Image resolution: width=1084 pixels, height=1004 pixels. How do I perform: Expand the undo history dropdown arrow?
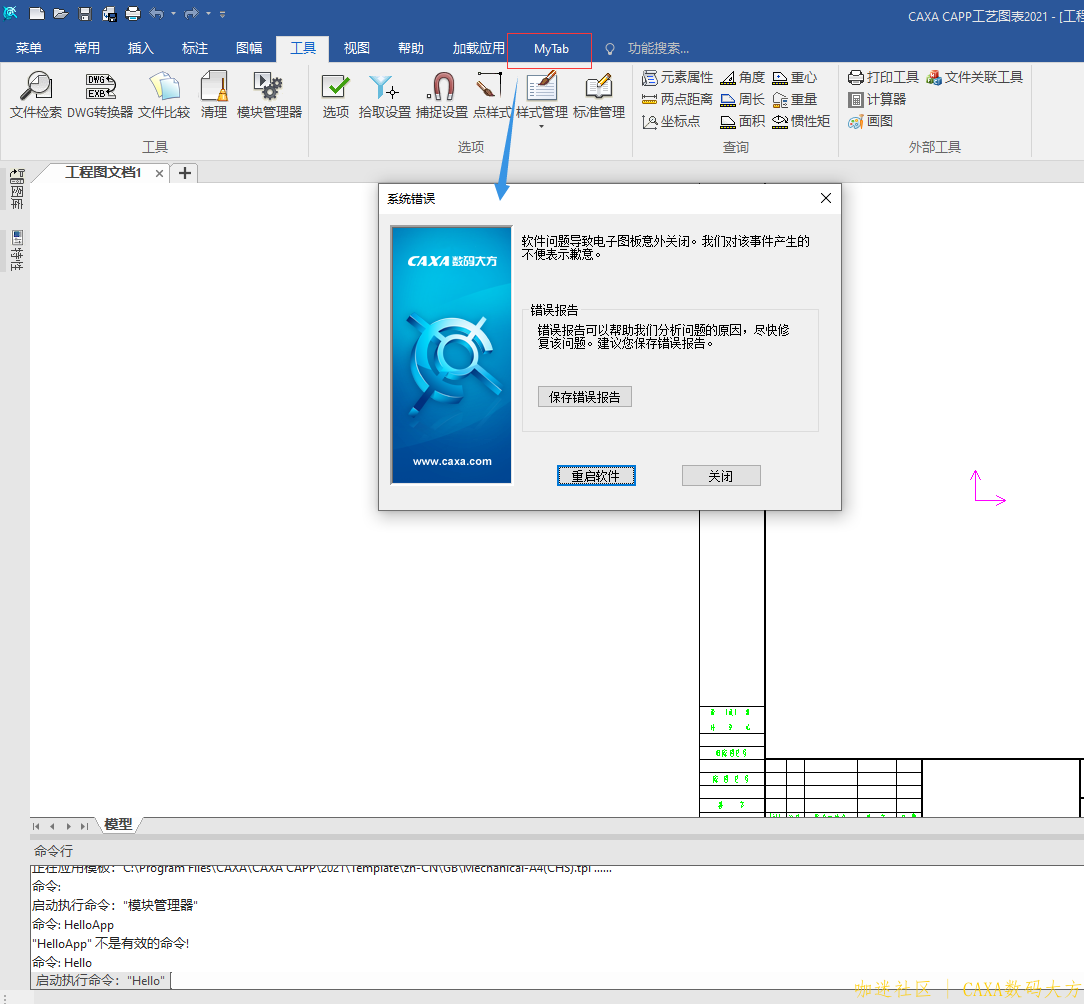tap(174, 13)
